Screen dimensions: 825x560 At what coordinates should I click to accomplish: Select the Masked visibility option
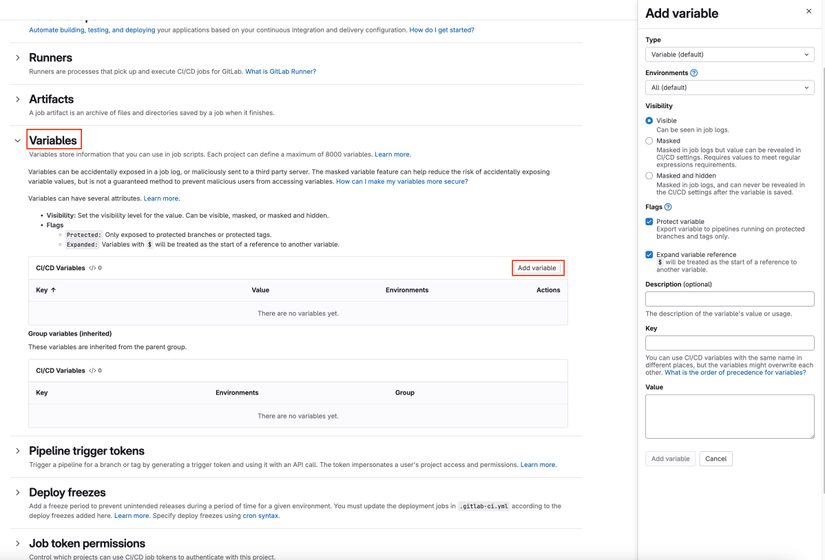coord(649,141)
